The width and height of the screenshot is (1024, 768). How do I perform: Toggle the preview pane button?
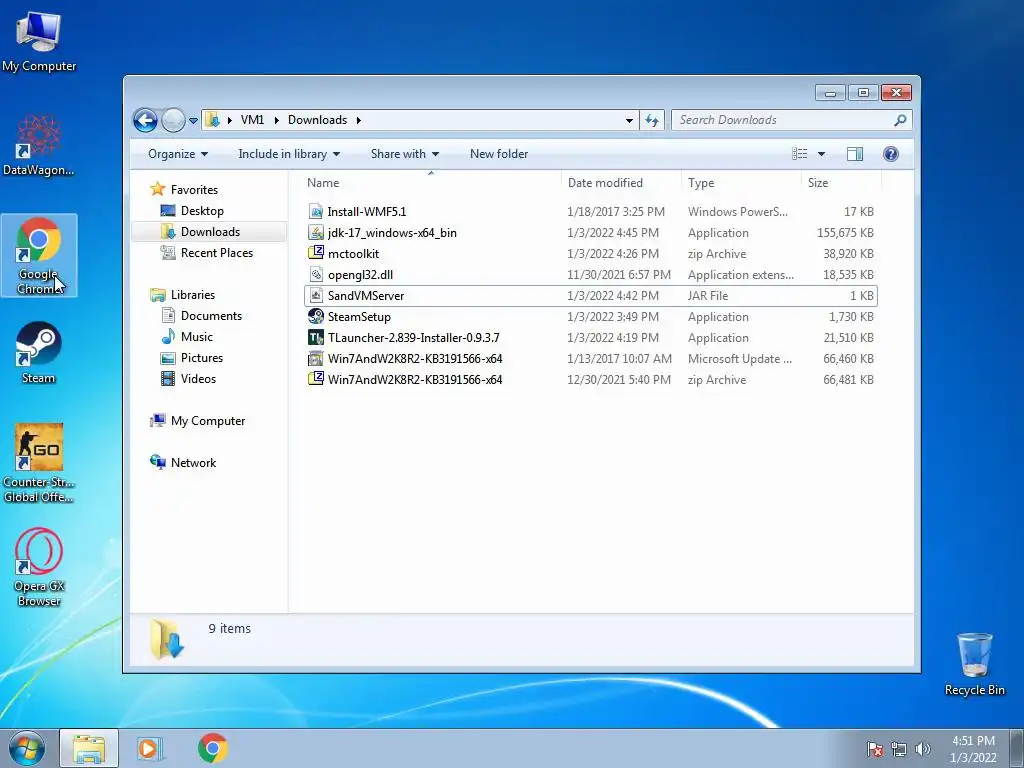[x=855, y=154]
